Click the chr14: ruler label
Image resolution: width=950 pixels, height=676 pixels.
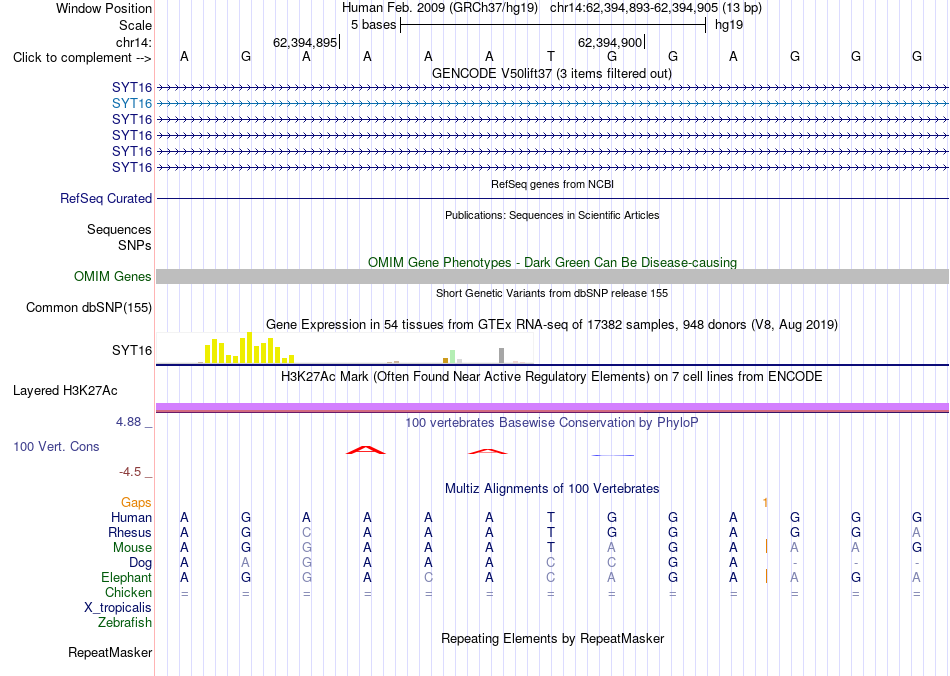coord(134,42)
